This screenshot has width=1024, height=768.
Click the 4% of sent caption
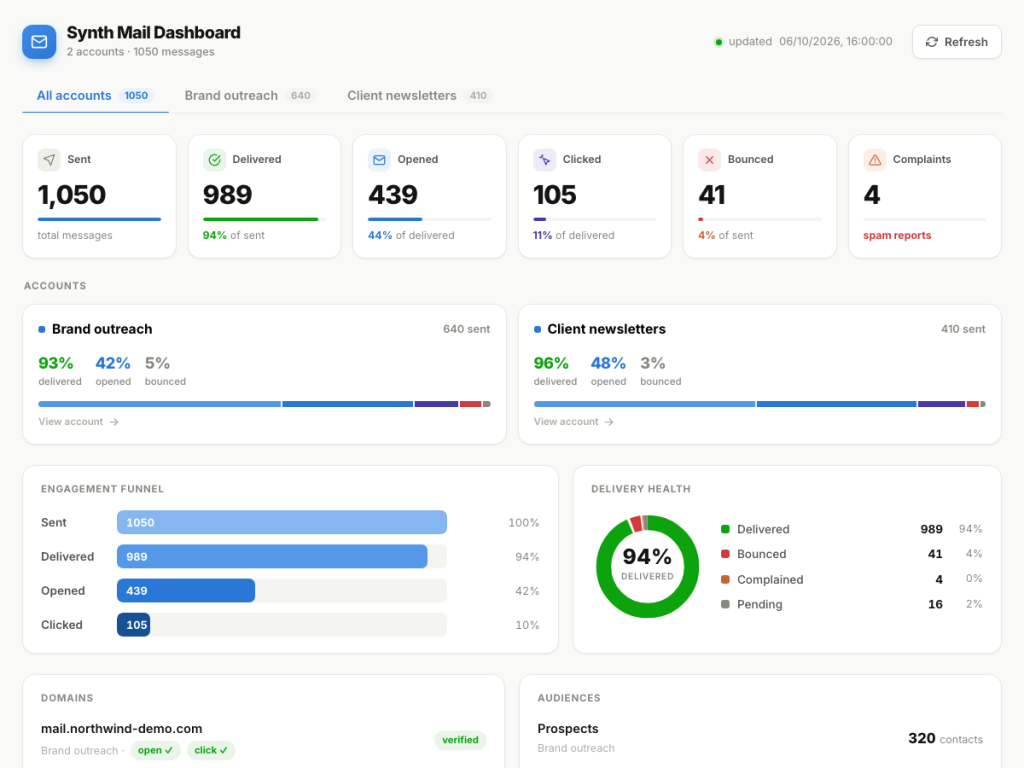click(725, 235)
